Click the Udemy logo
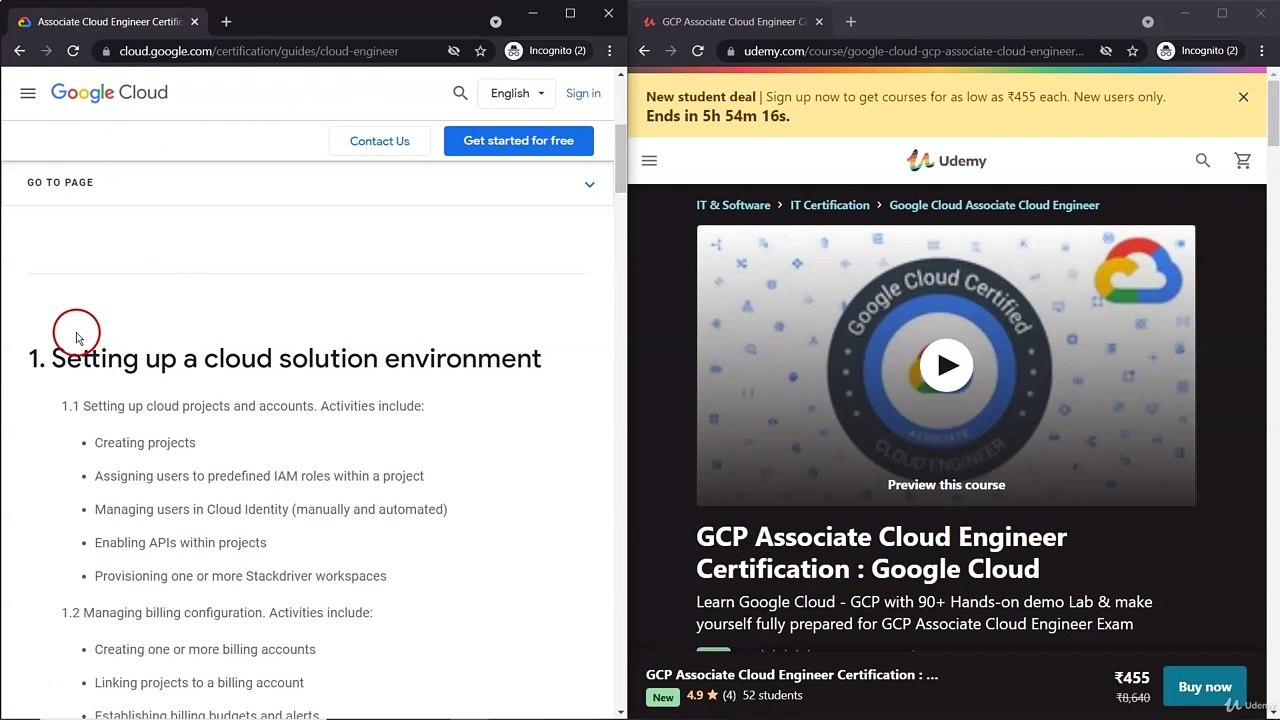The width and height of the screenshot is (1280, 720). (946, 161)
